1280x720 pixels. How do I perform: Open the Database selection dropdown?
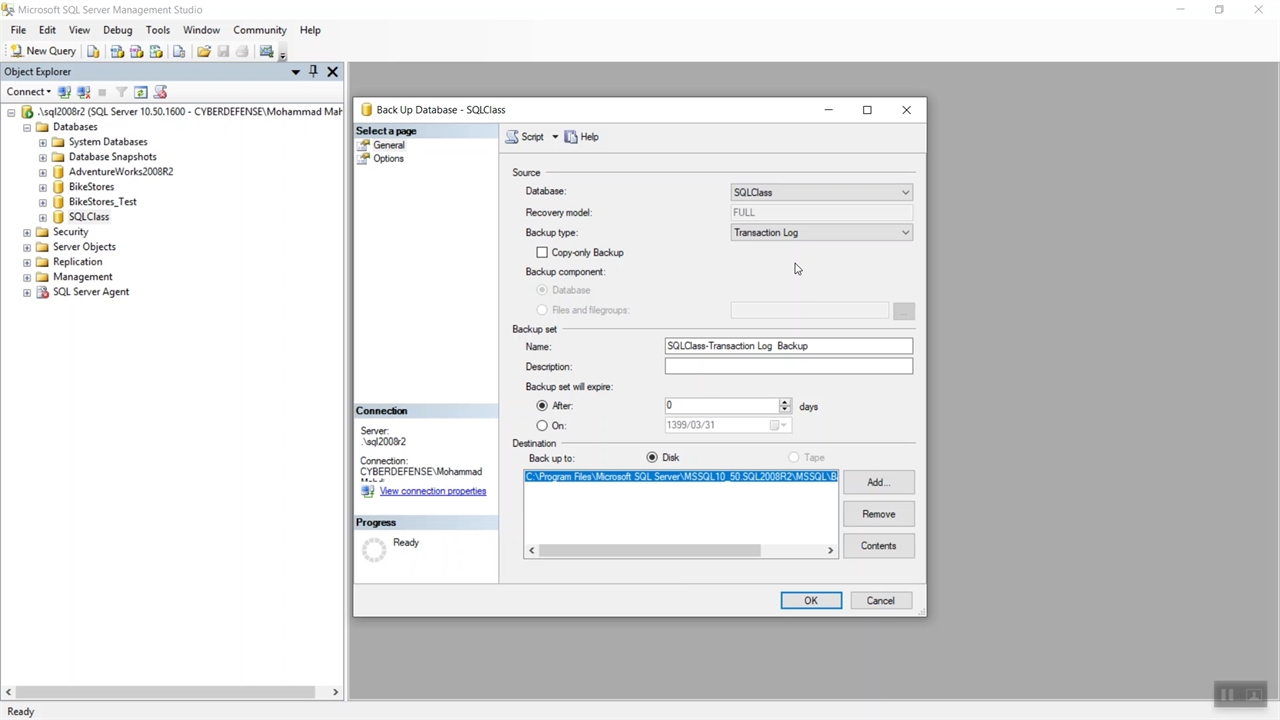pyautogui.click(x=905, y=193)
